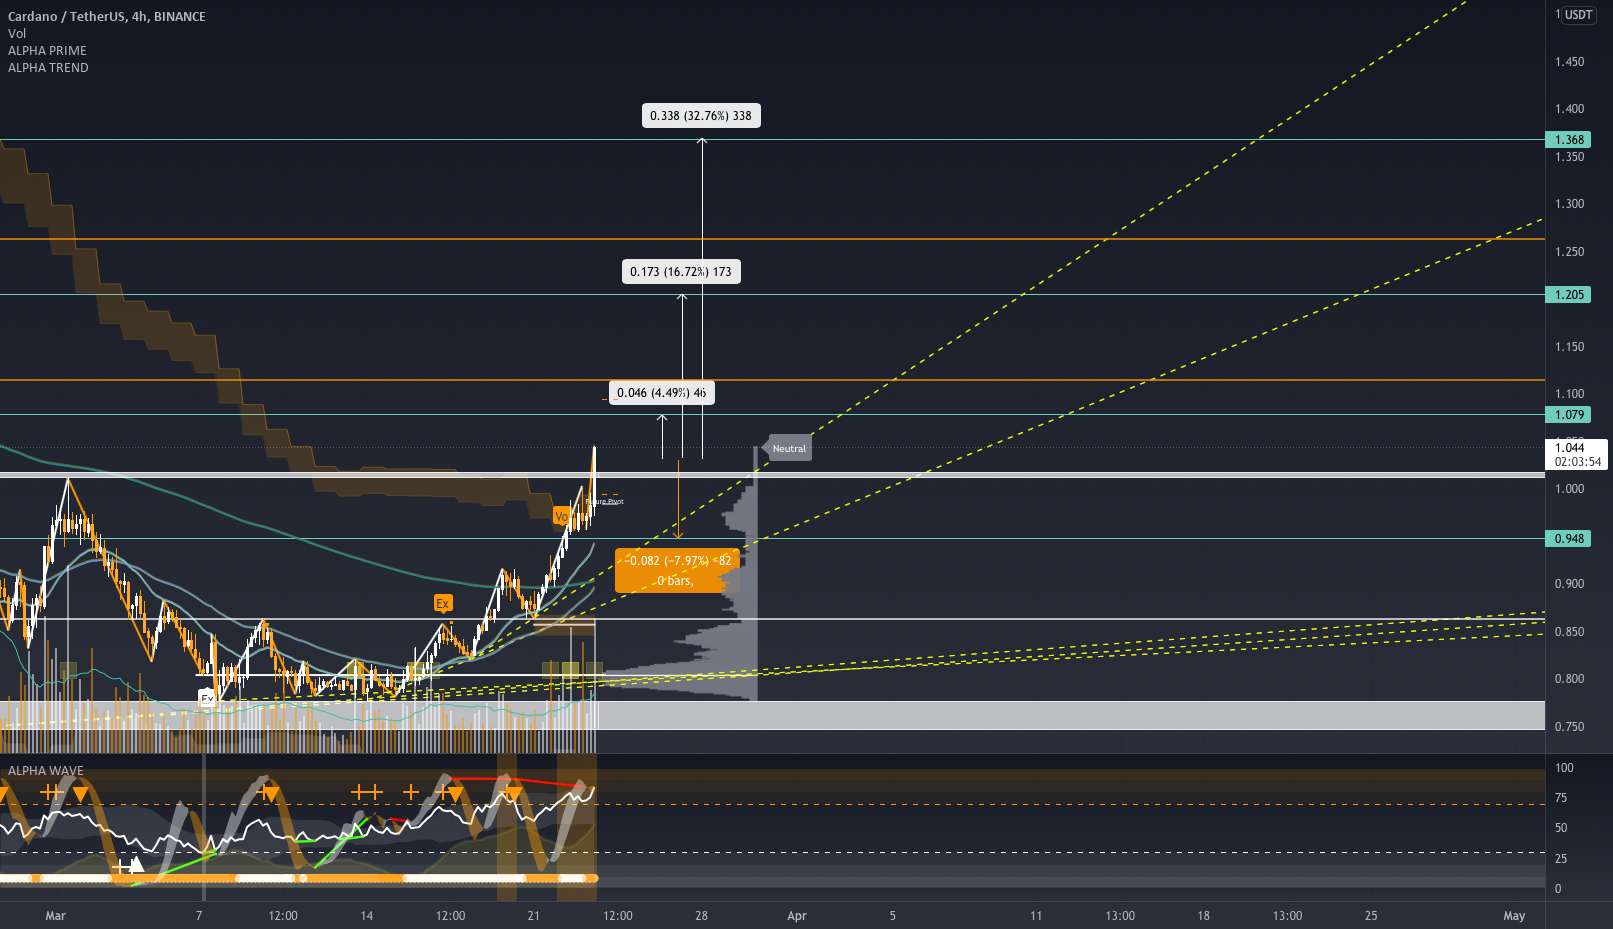1613x929 pixels.
Task: Click the Neutral callout label
Action: coord(787,449)
